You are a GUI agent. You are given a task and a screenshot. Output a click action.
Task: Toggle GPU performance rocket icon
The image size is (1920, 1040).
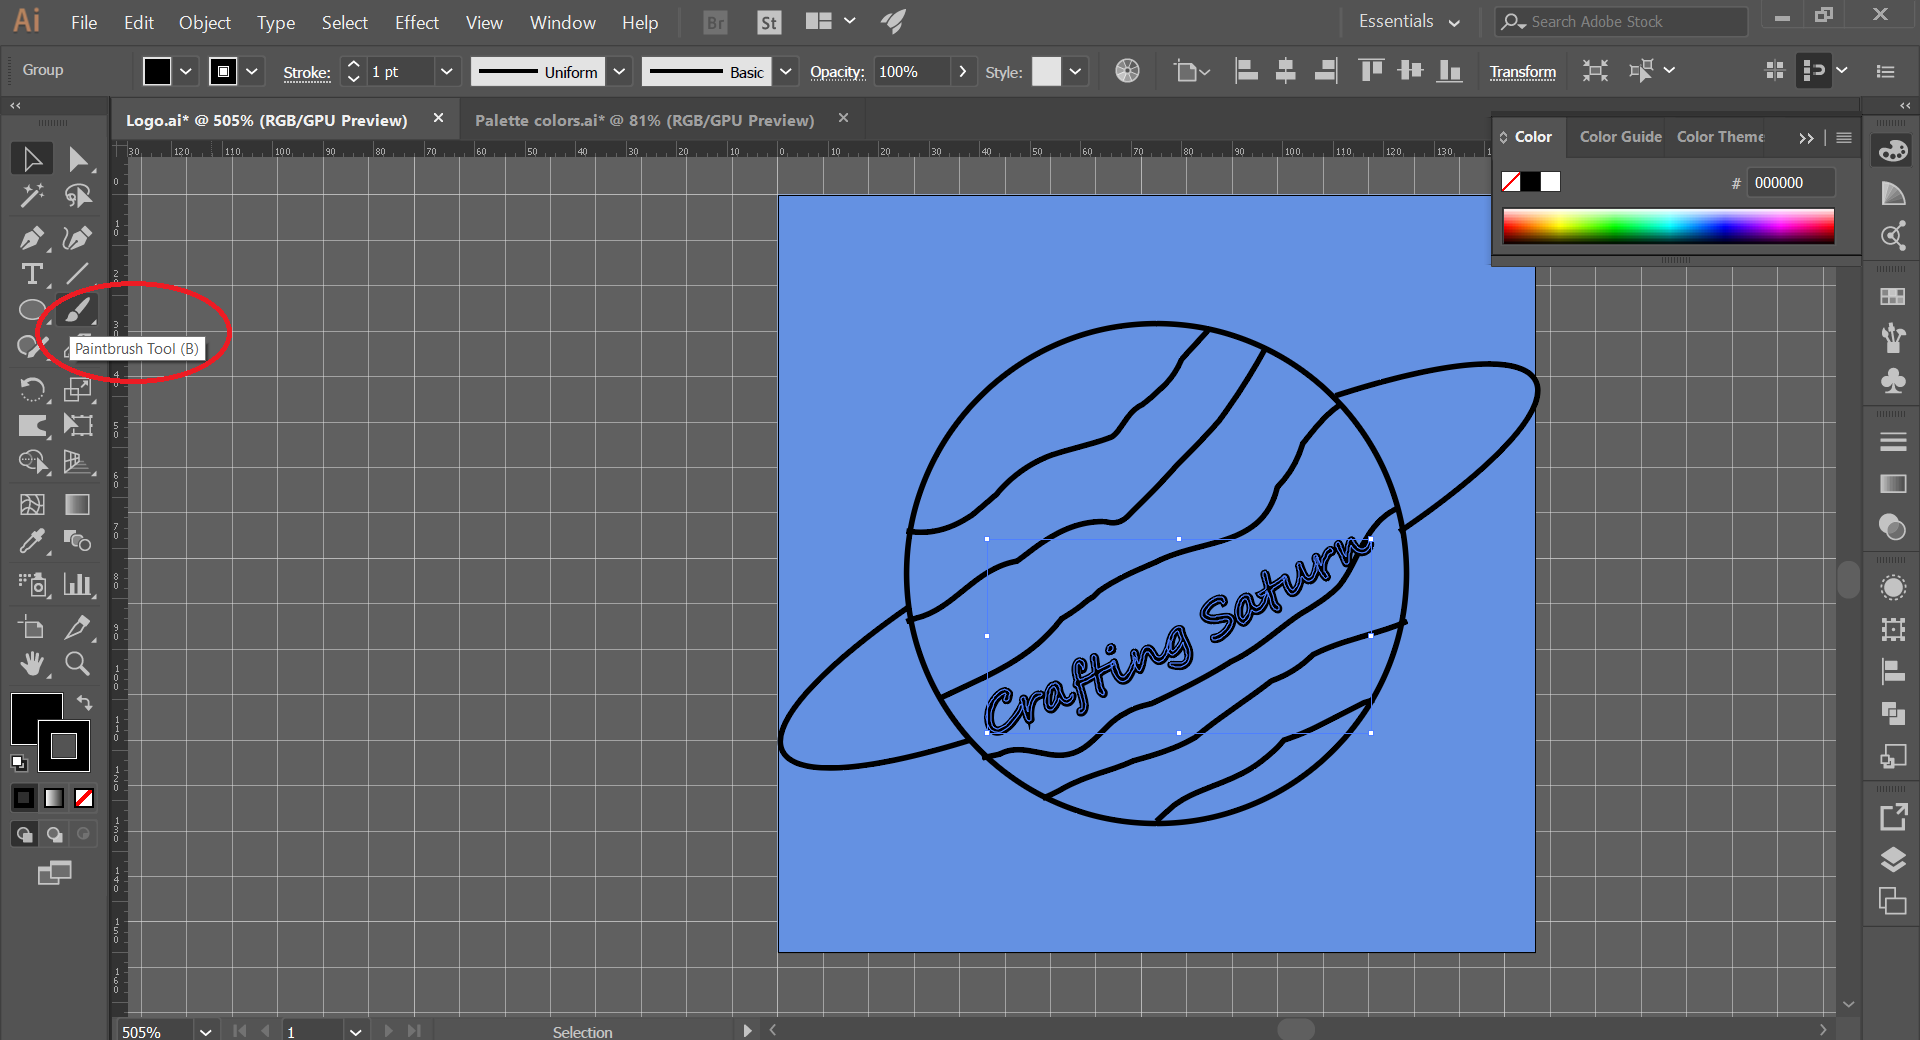point(893,21)
